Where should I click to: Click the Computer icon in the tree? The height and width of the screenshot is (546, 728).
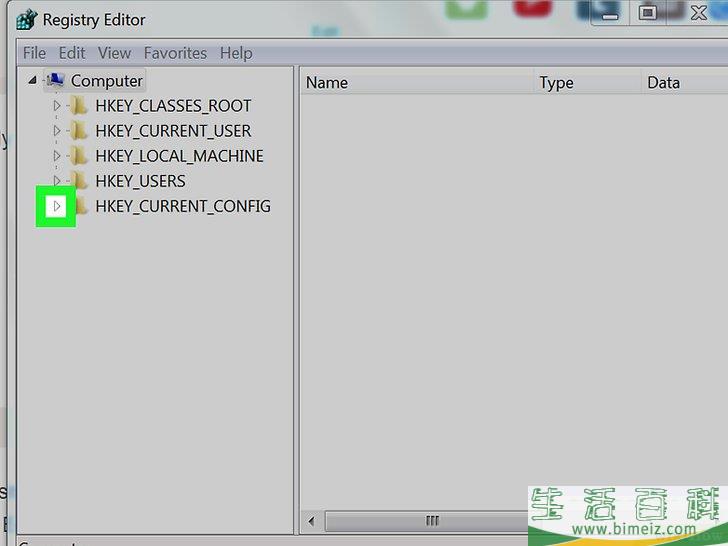pos(55,80)
